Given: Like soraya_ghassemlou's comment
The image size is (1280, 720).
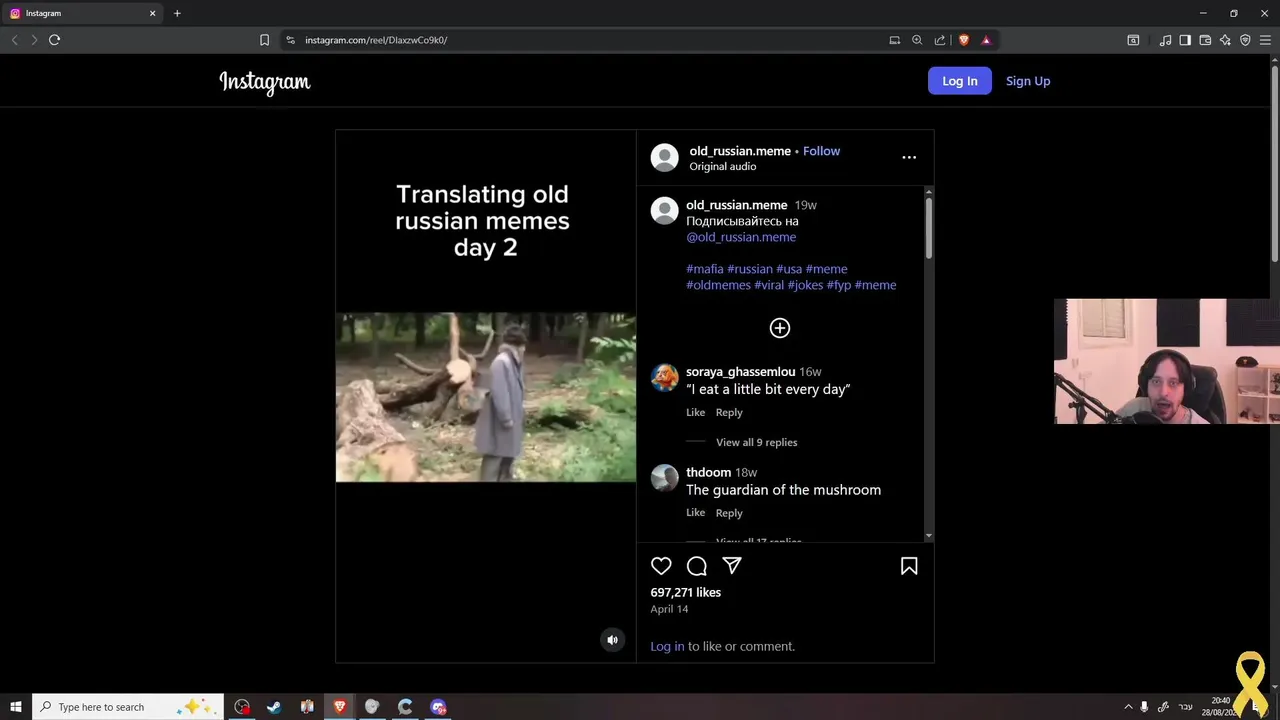Looking at the screenshot, I should pos(696,413).
